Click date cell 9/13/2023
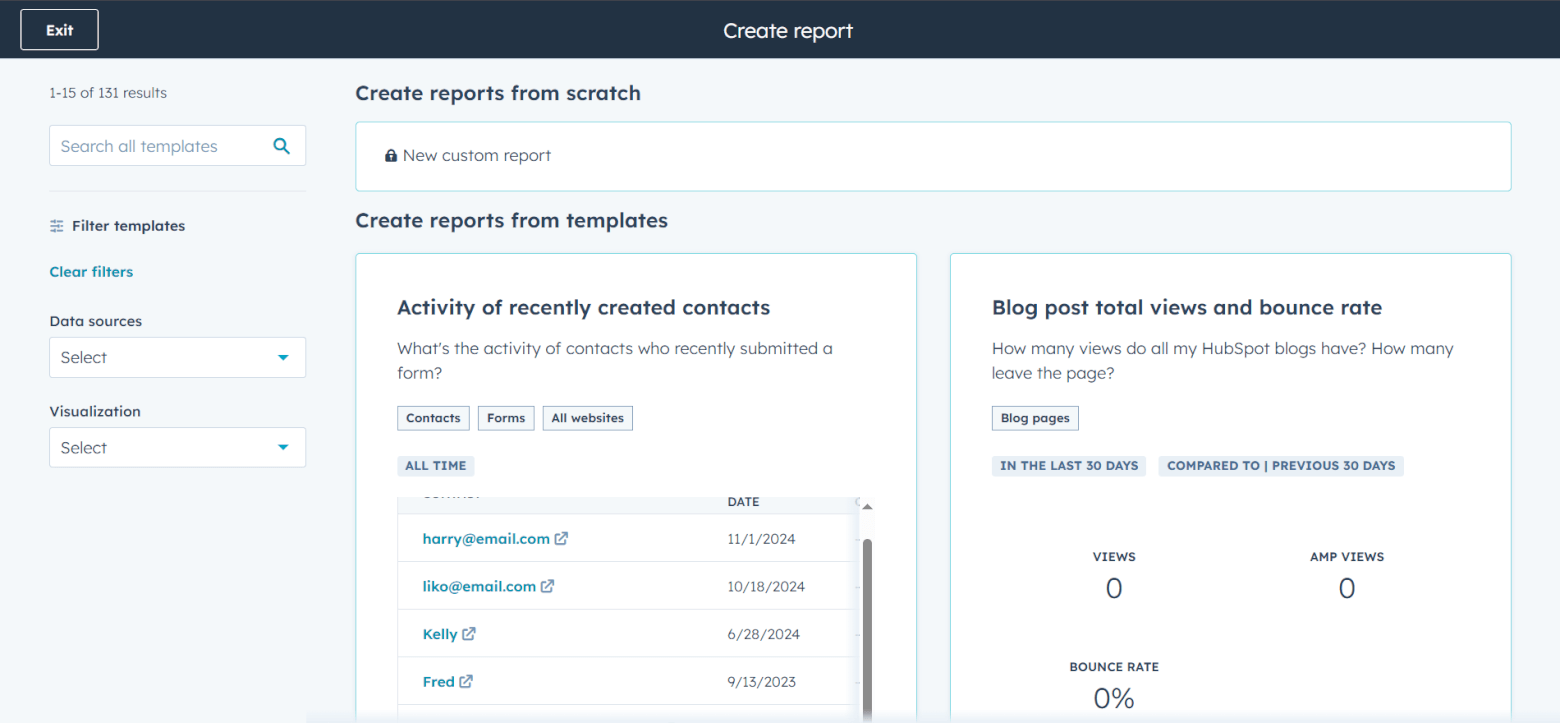 click(x=761, y=682)
